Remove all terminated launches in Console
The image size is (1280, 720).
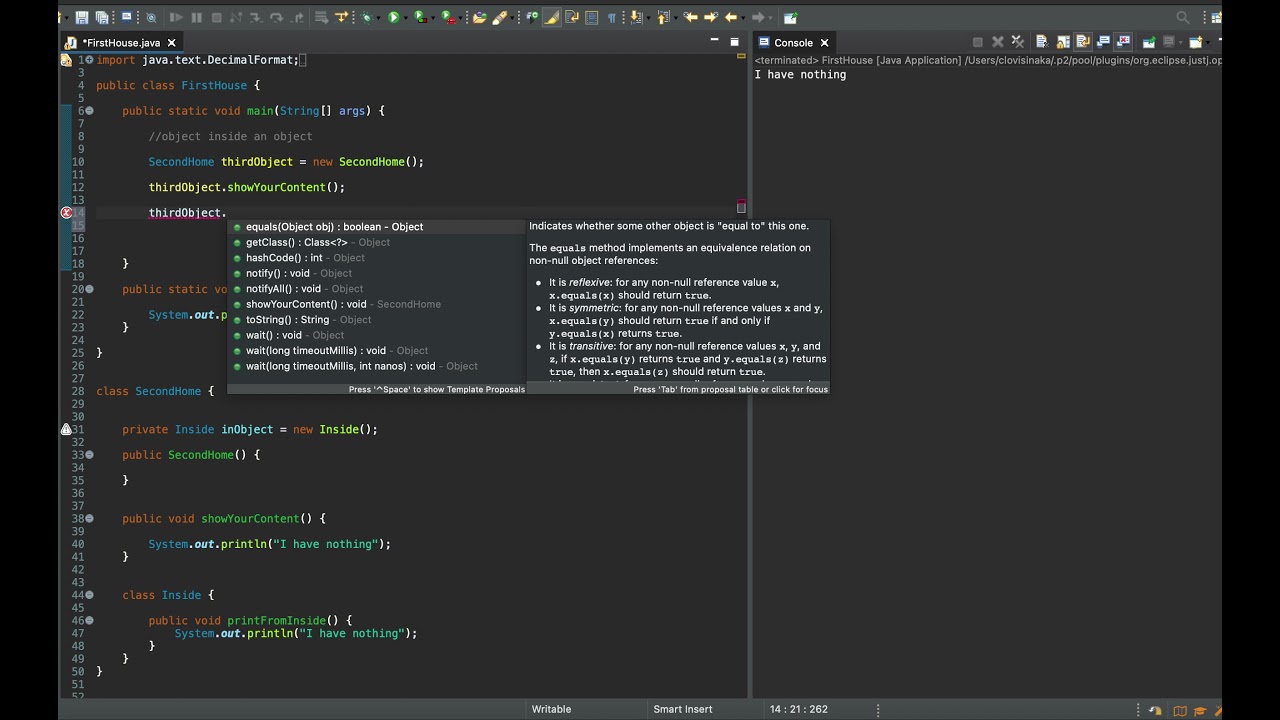(1018, 42)
